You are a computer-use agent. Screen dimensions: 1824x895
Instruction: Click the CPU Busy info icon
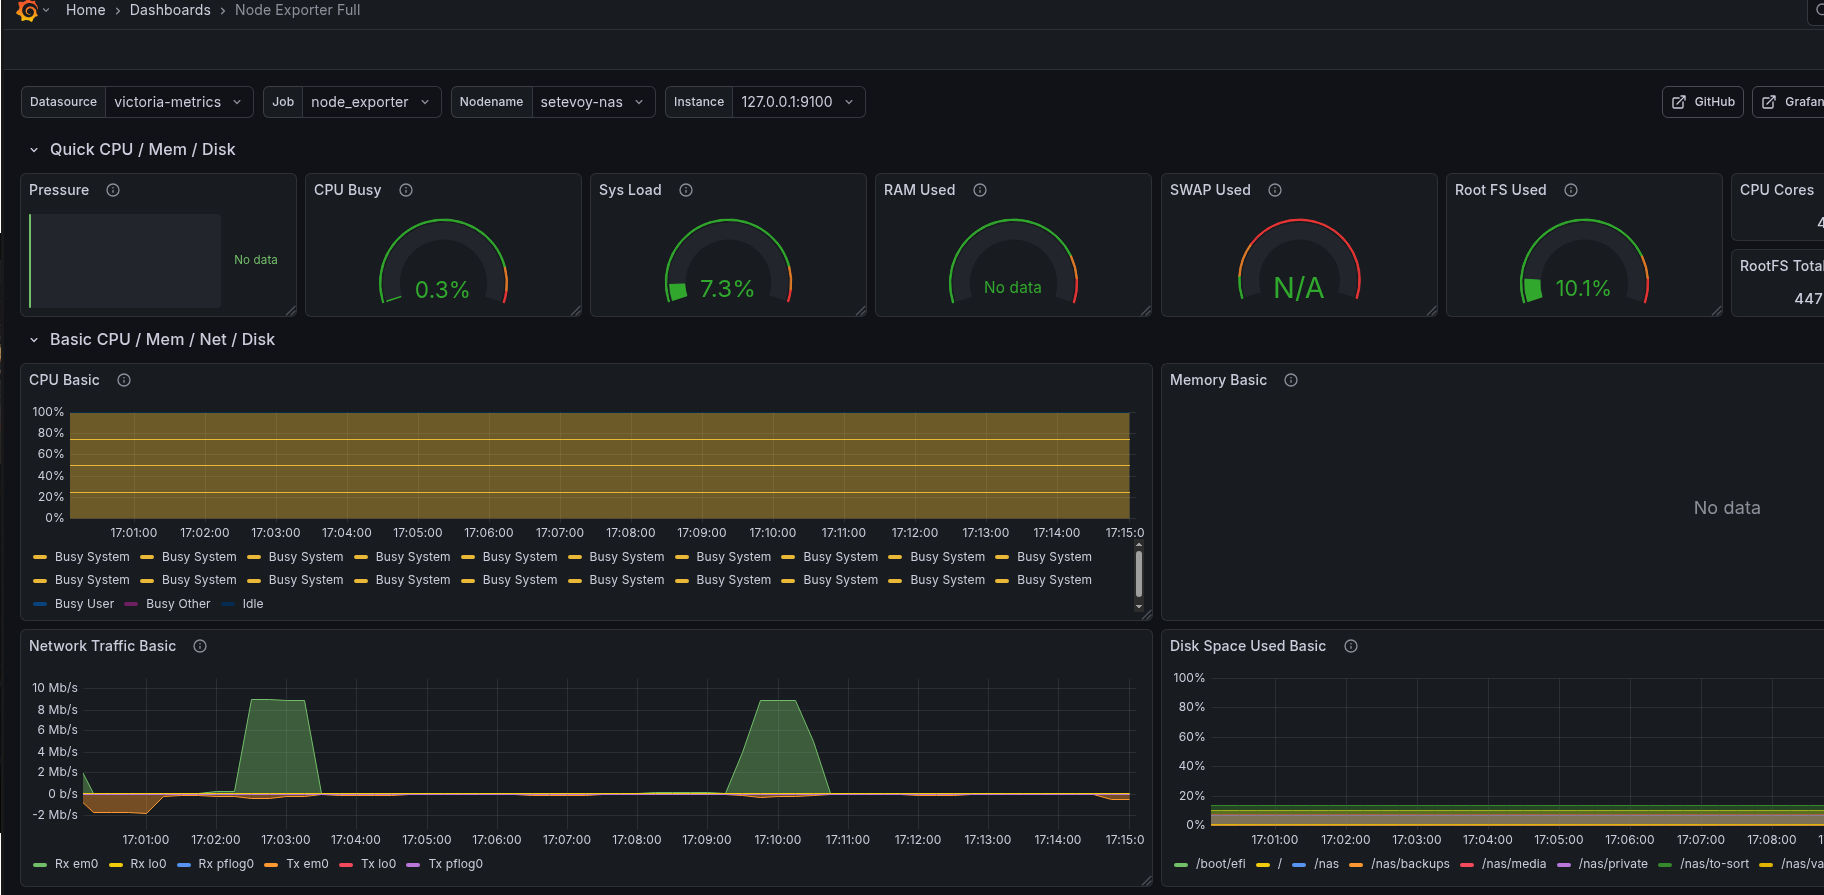coord(406,190)
